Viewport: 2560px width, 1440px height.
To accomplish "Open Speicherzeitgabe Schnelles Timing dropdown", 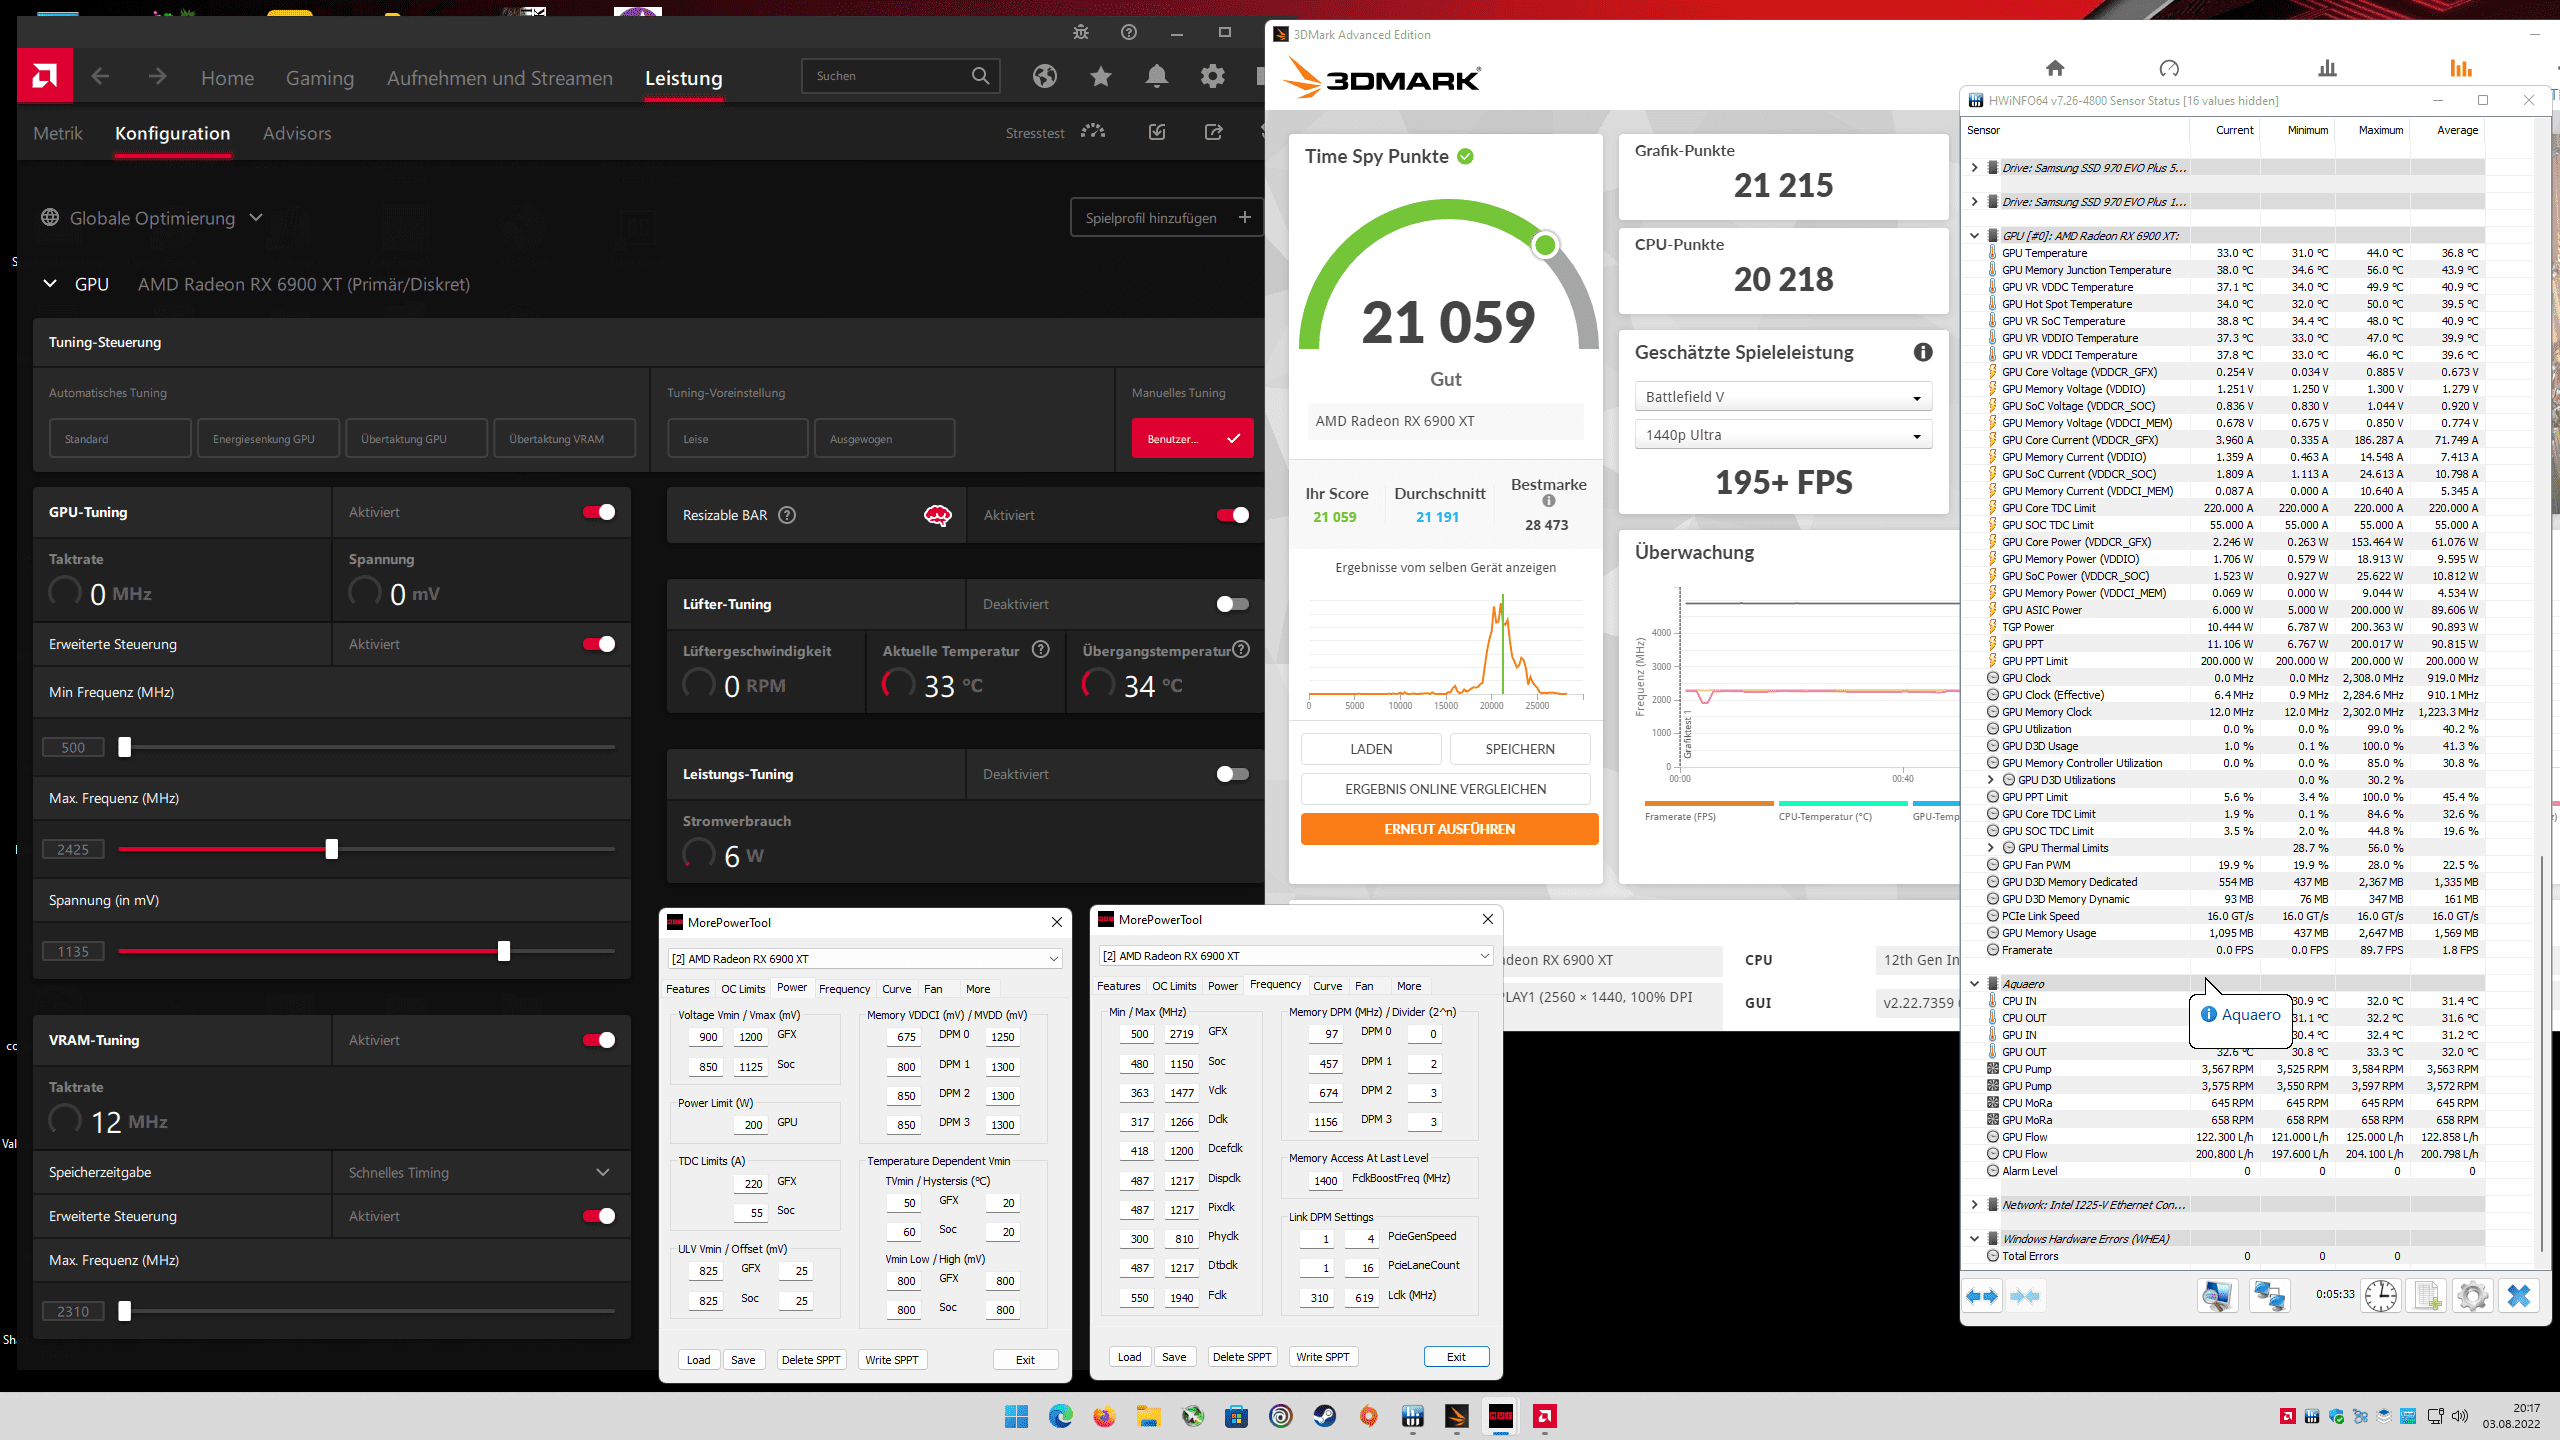I will (x=480, y=1172).
